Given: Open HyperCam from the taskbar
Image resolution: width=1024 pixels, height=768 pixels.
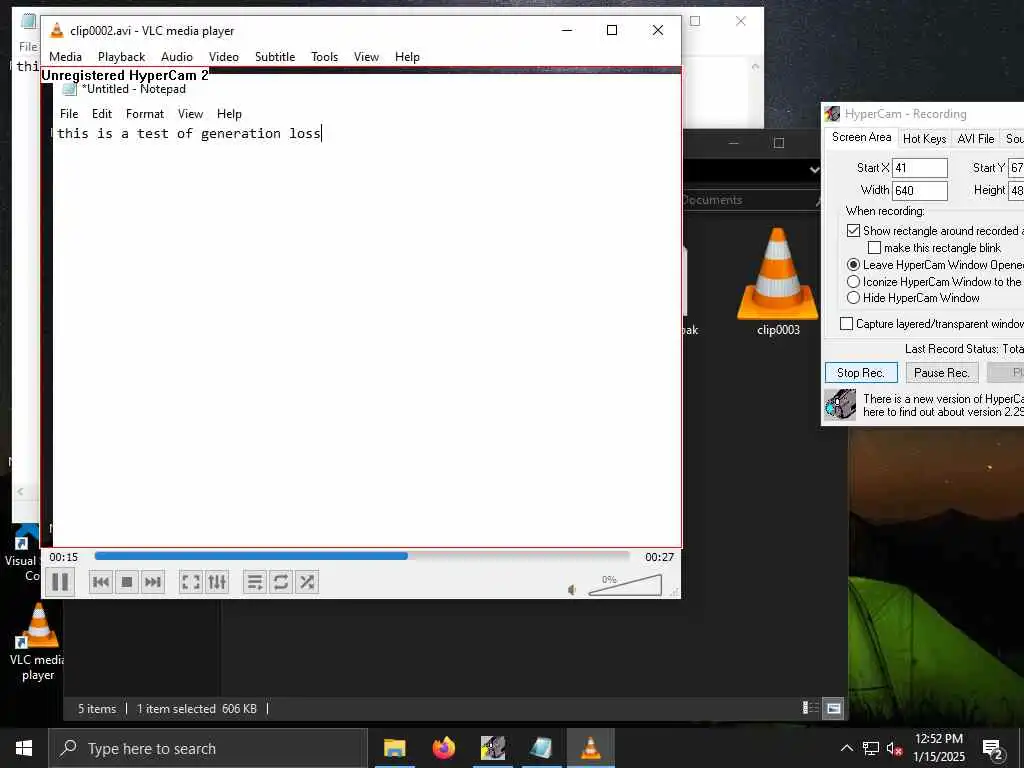Looking at the screenshot, I should (493, 748).
